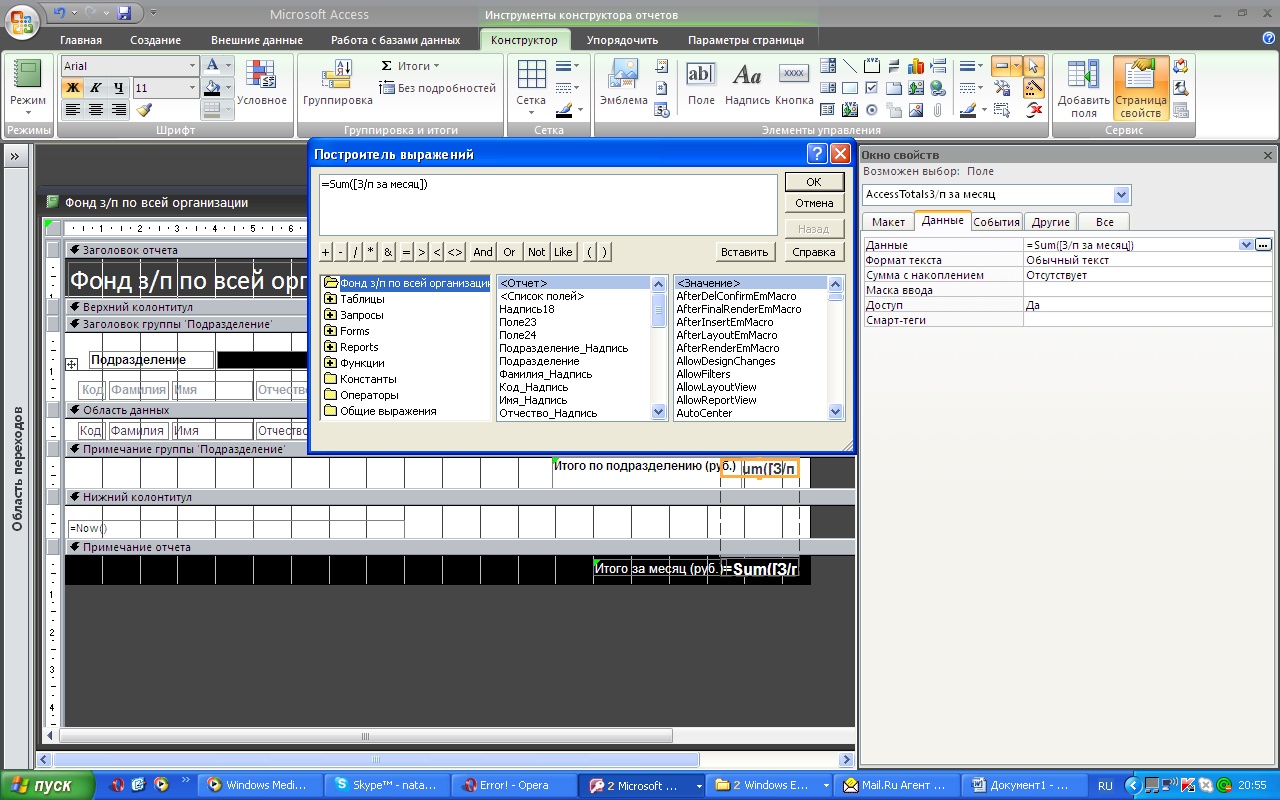This screenshot has width=1280, height=800.
Task: Click the expression text box area
Action: click(x=548, y=205)
